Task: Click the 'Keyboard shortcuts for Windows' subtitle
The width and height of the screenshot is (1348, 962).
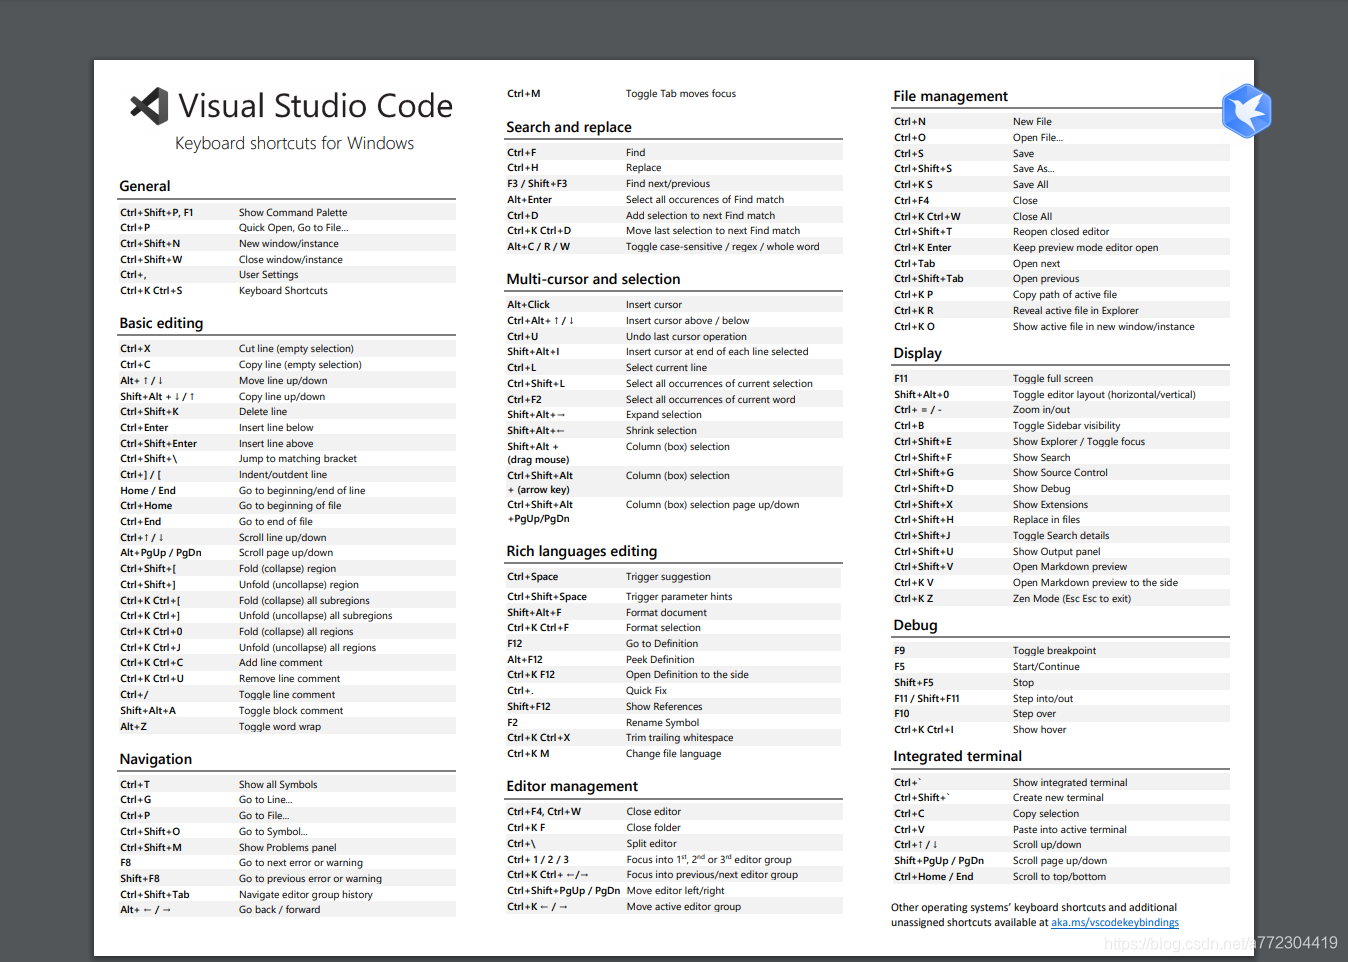Action: coord(295,143)
